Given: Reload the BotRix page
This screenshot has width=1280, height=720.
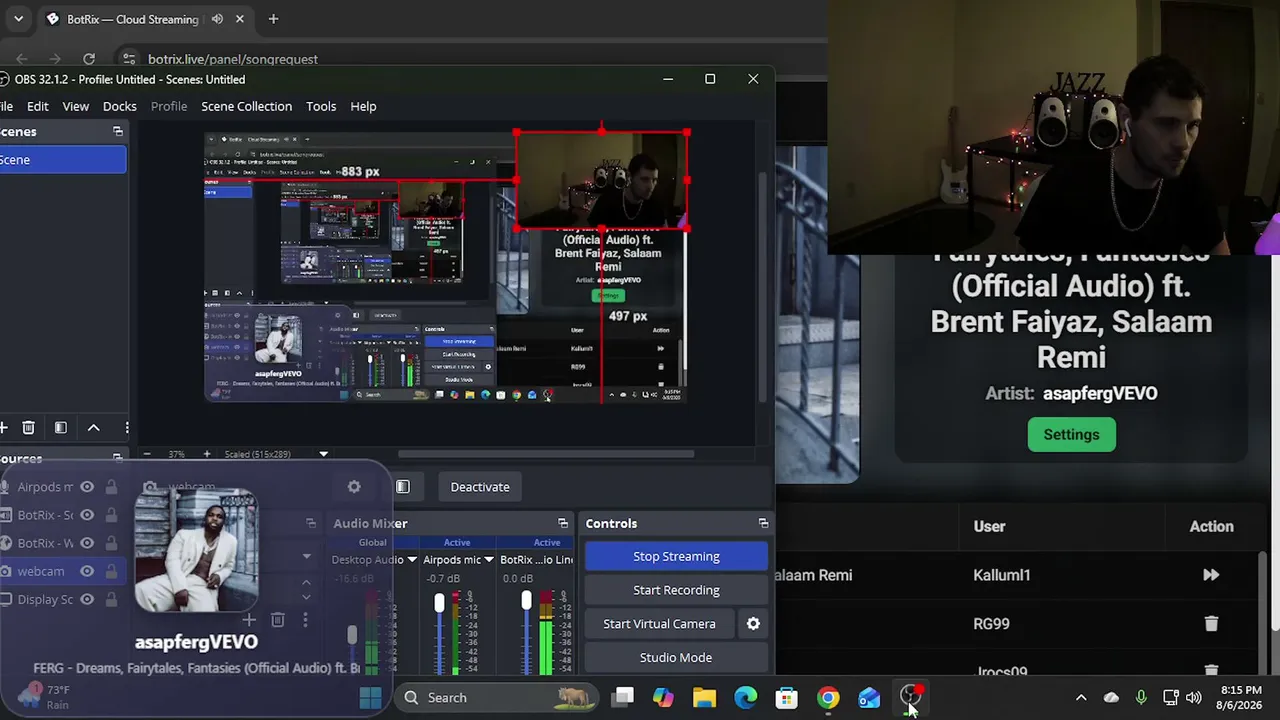Looking at the screenshot, I should click(x=89, y=59).
